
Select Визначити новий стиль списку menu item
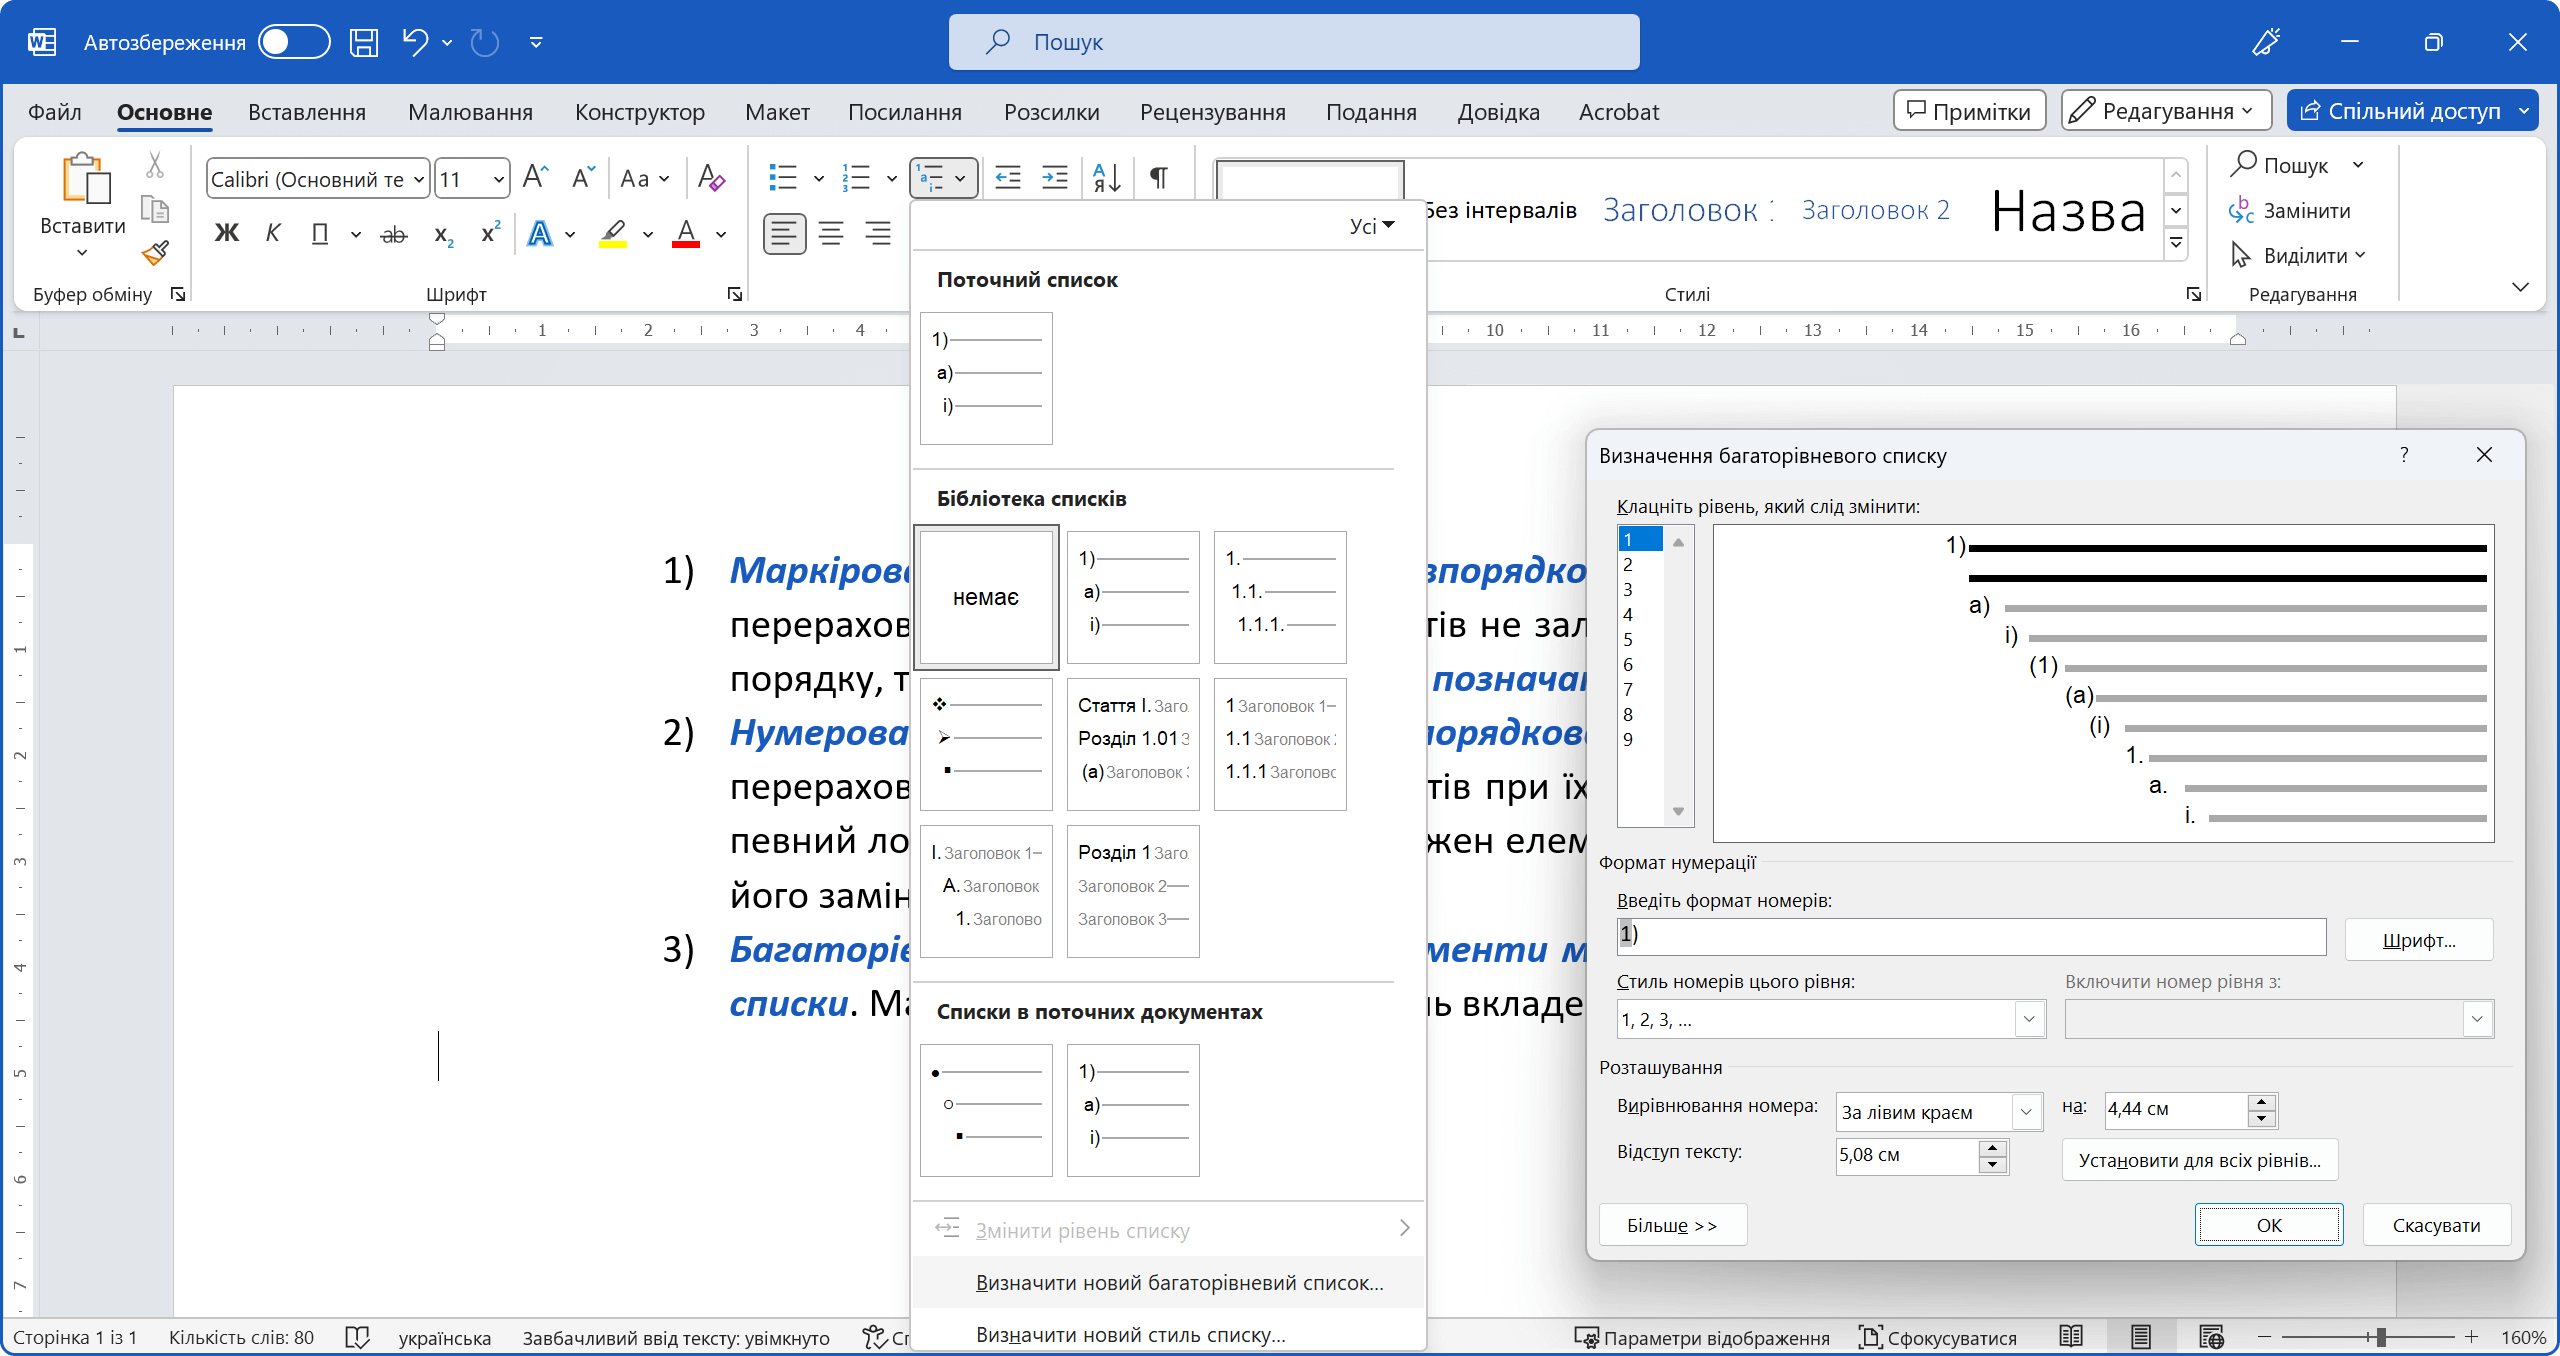[1130, 1334]
